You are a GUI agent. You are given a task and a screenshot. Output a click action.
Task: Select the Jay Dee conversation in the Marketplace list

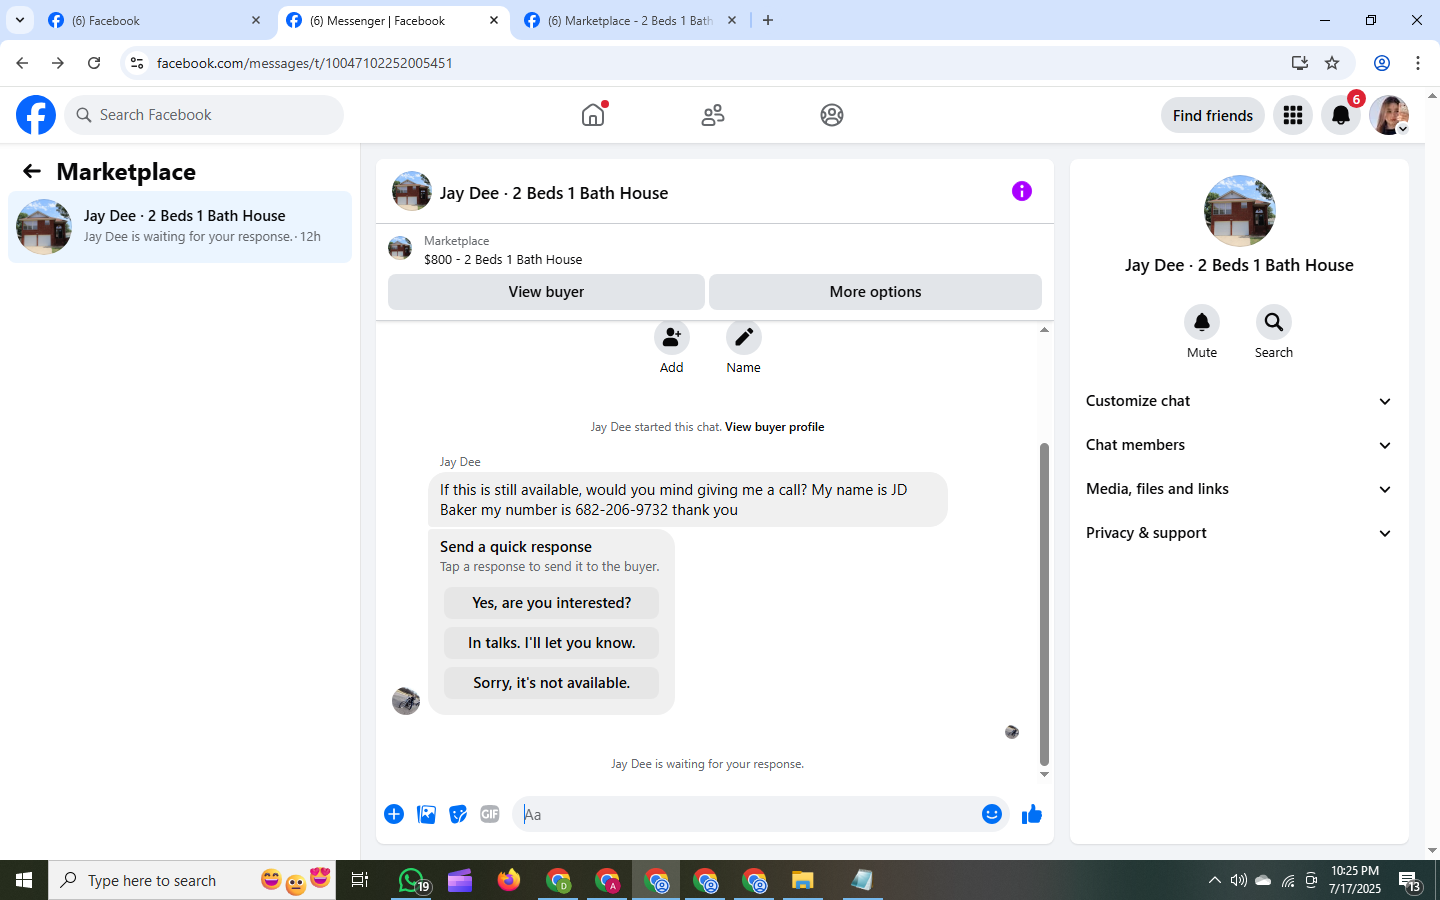(x=180, y=227)
